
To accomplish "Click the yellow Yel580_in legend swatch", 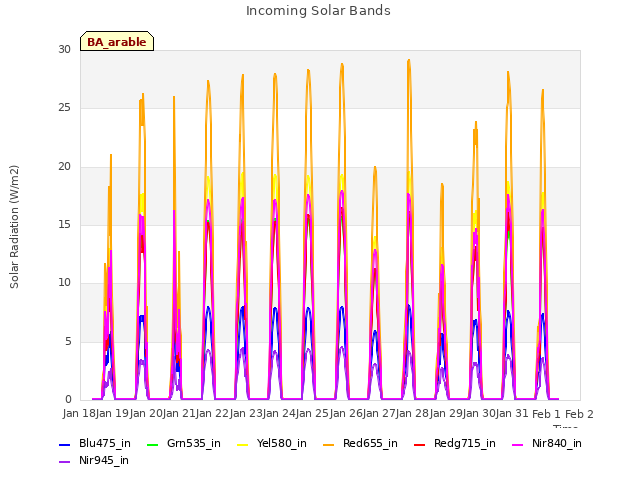I will click(x=242, y=444).
